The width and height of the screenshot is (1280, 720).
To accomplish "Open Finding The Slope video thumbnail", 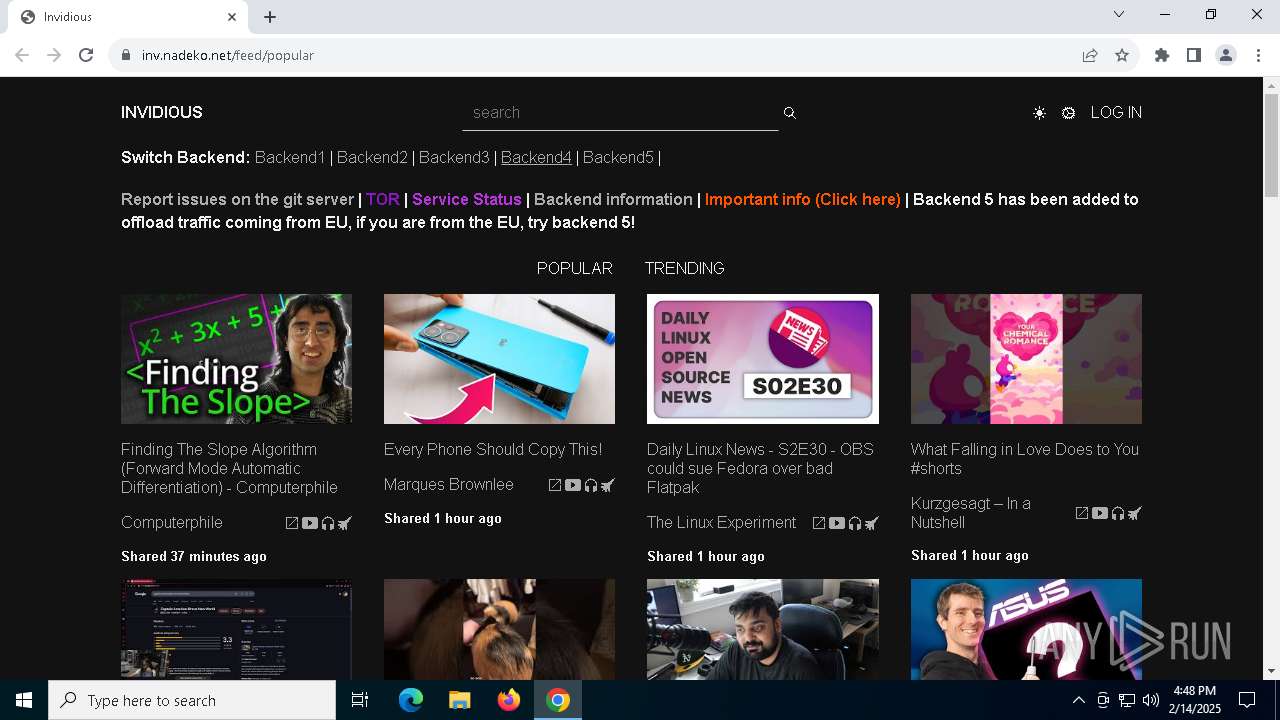I will (x=236, y=359).
